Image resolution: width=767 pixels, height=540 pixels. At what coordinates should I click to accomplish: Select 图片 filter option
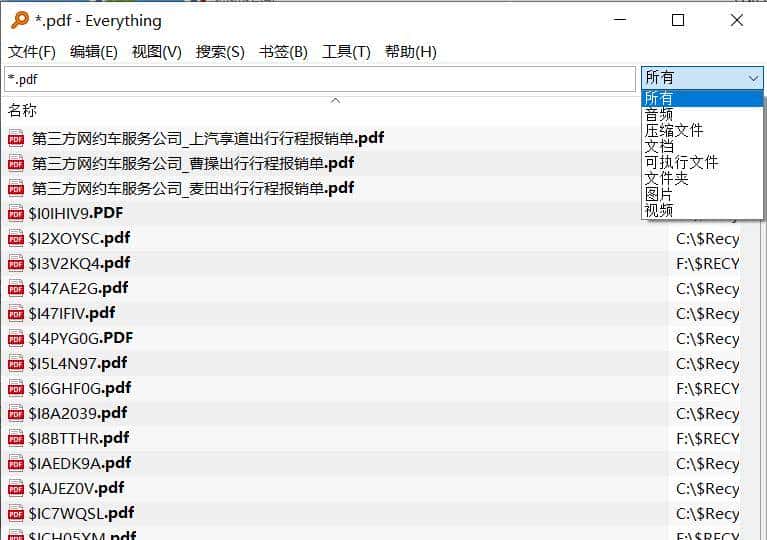tap(702, 194)
